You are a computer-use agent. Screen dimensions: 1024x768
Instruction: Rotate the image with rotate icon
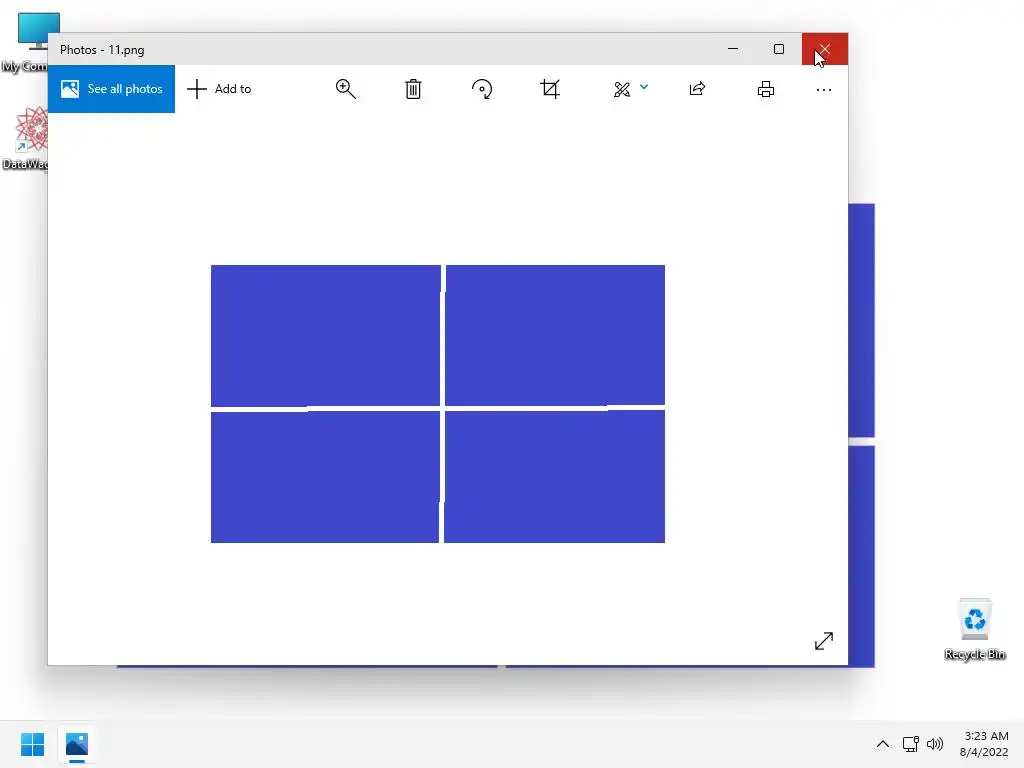pyautogui.click(x=482, y=89)
